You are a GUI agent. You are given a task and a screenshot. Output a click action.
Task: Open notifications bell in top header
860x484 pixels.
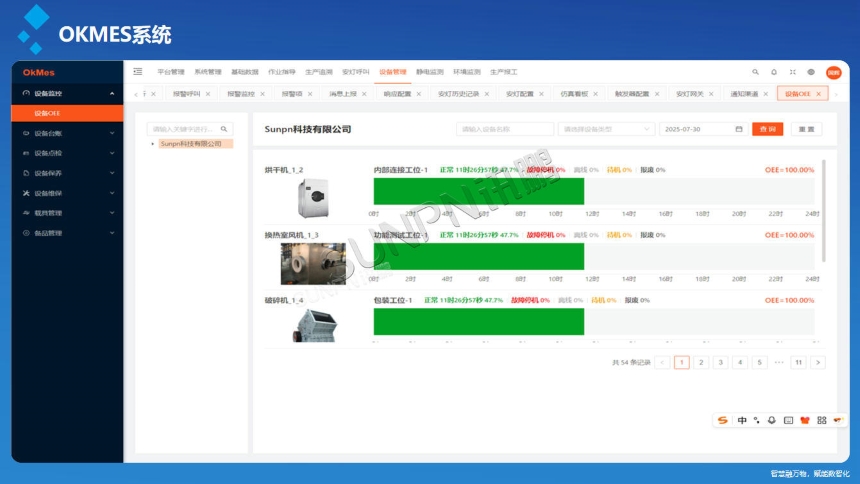(774, 72)
